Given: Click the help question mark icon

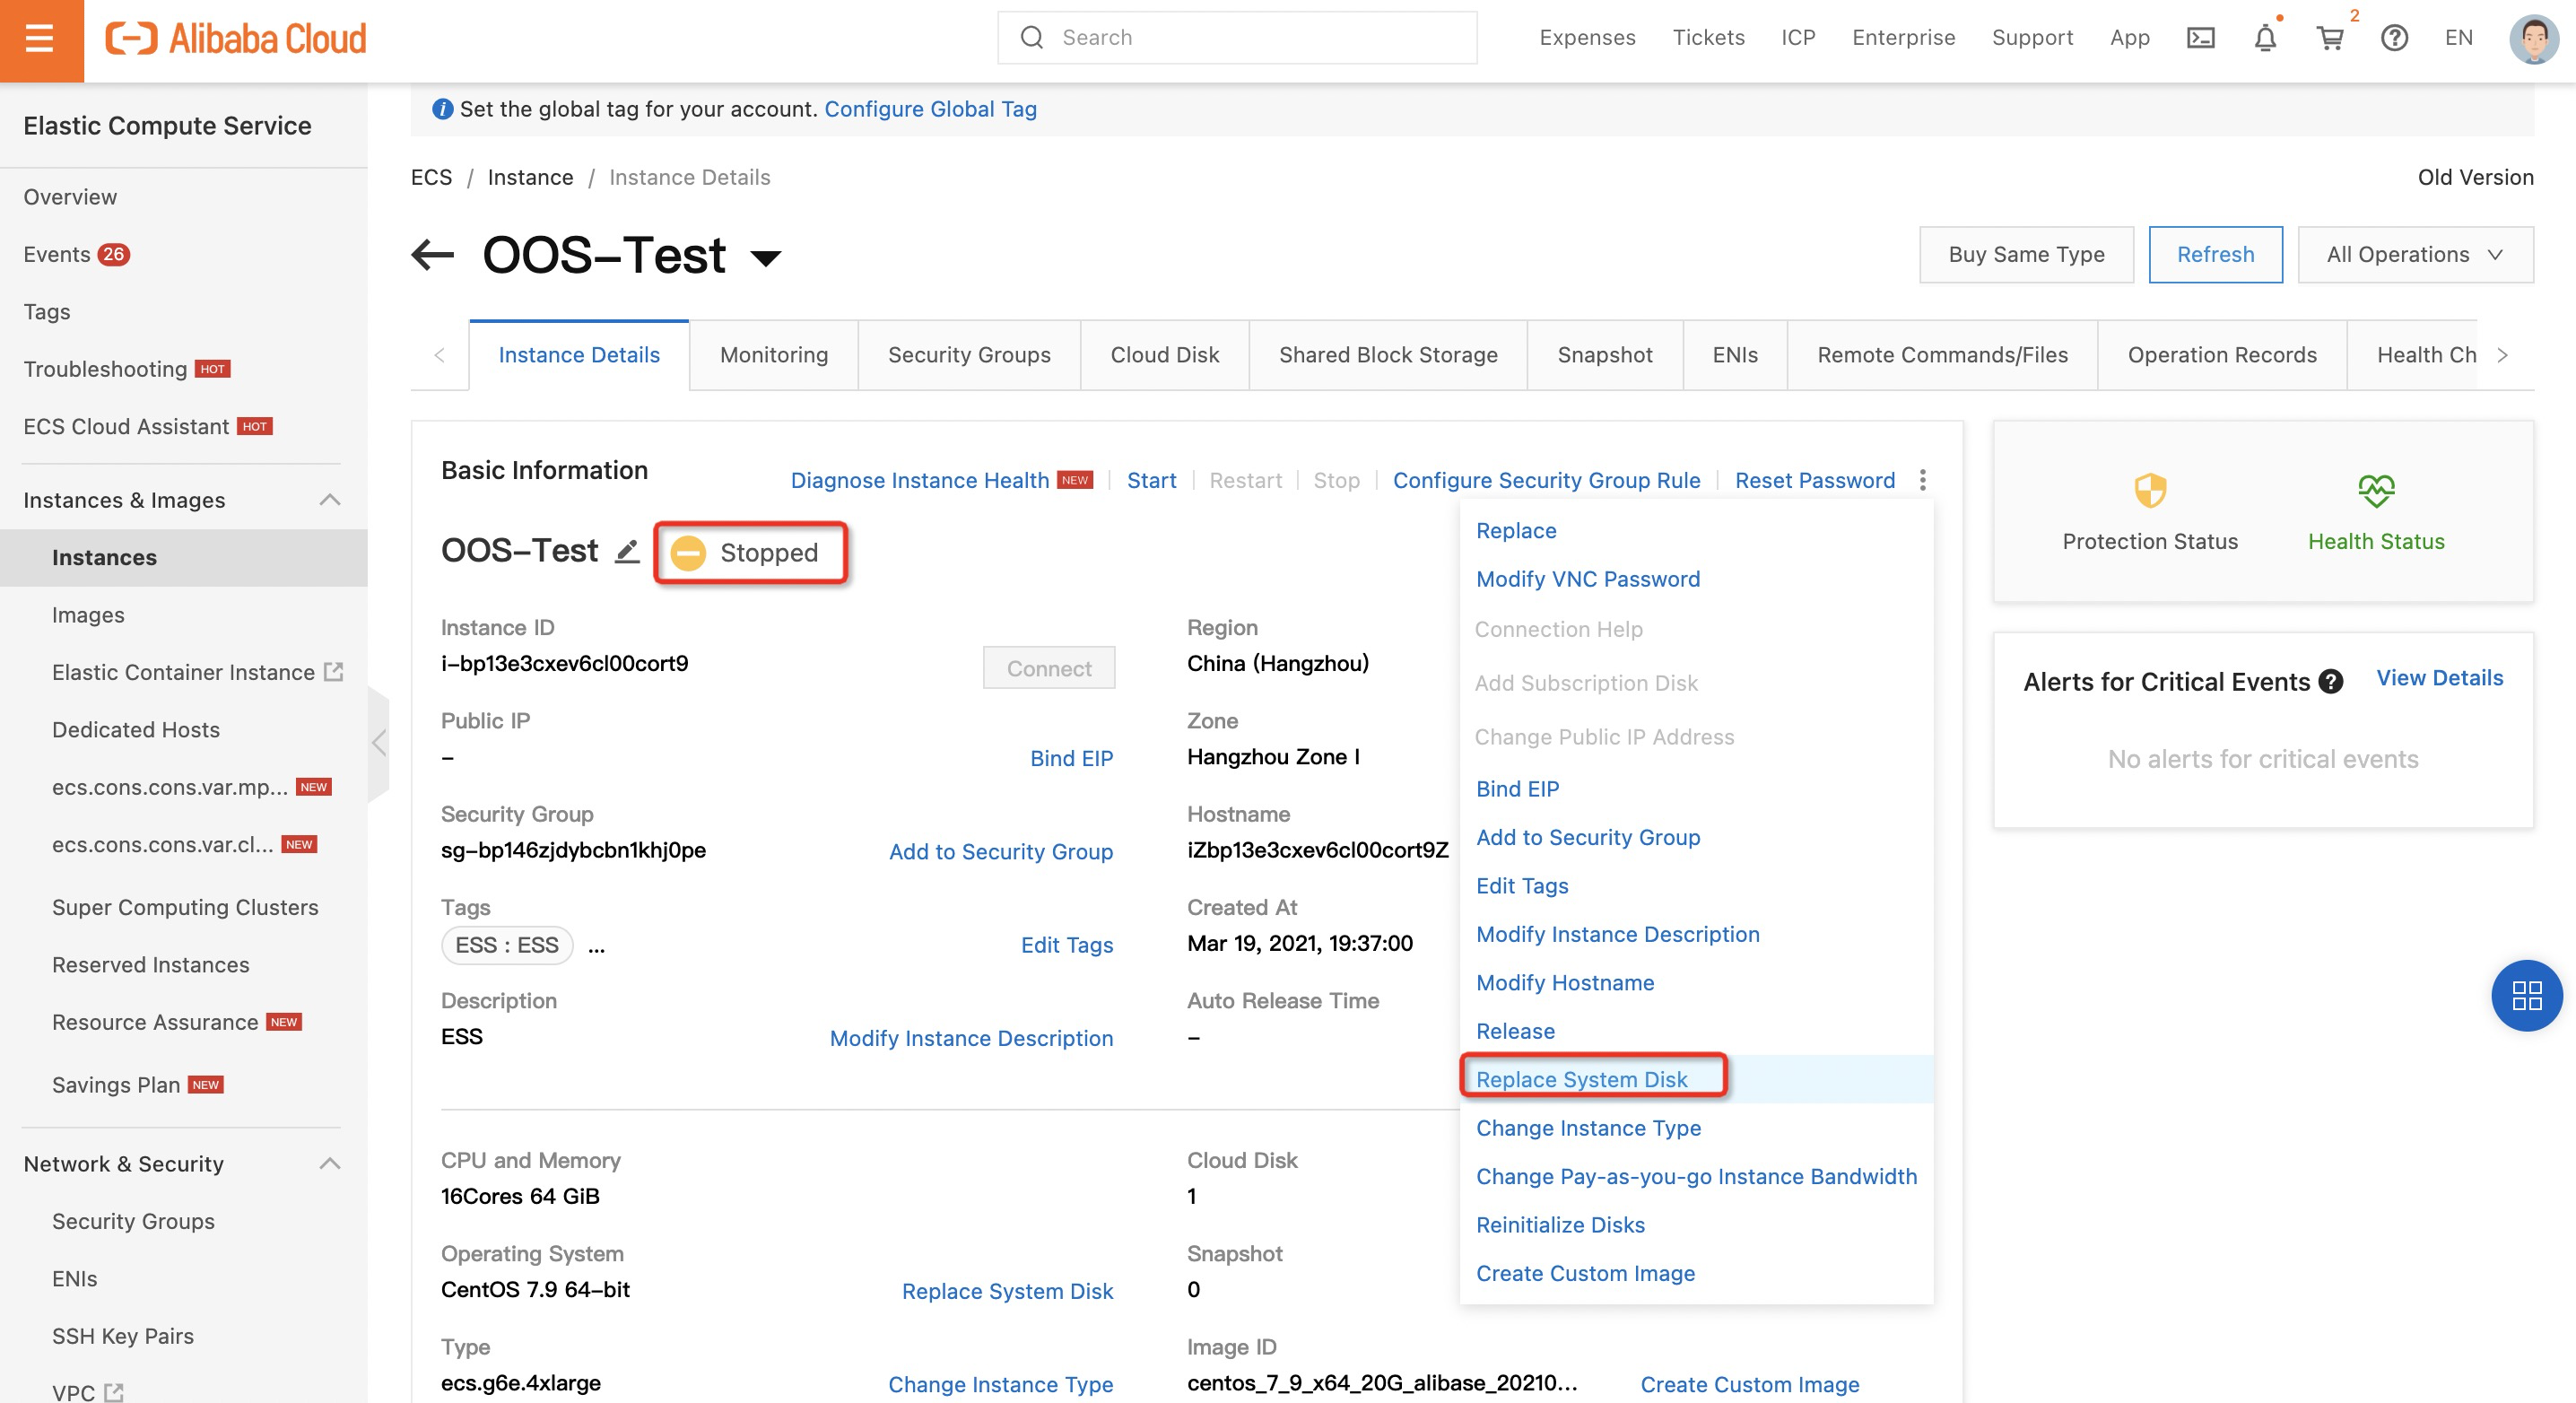Looking at the screenshot, I should click(x=2394, y=38).
